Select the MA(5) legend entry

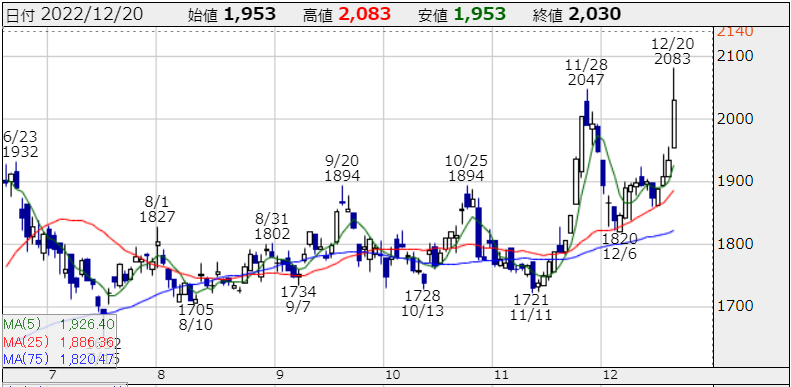coord(59,323)
